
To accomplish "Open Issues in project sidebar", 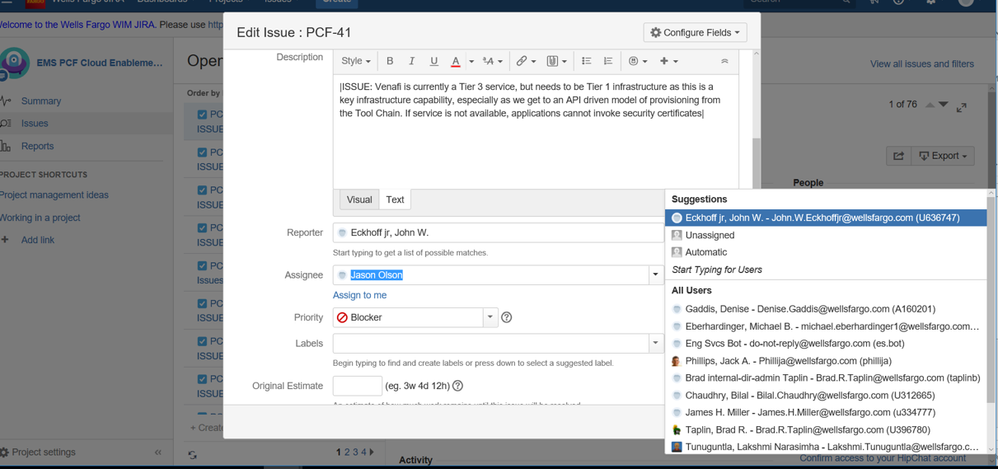I will pos(34,123).
